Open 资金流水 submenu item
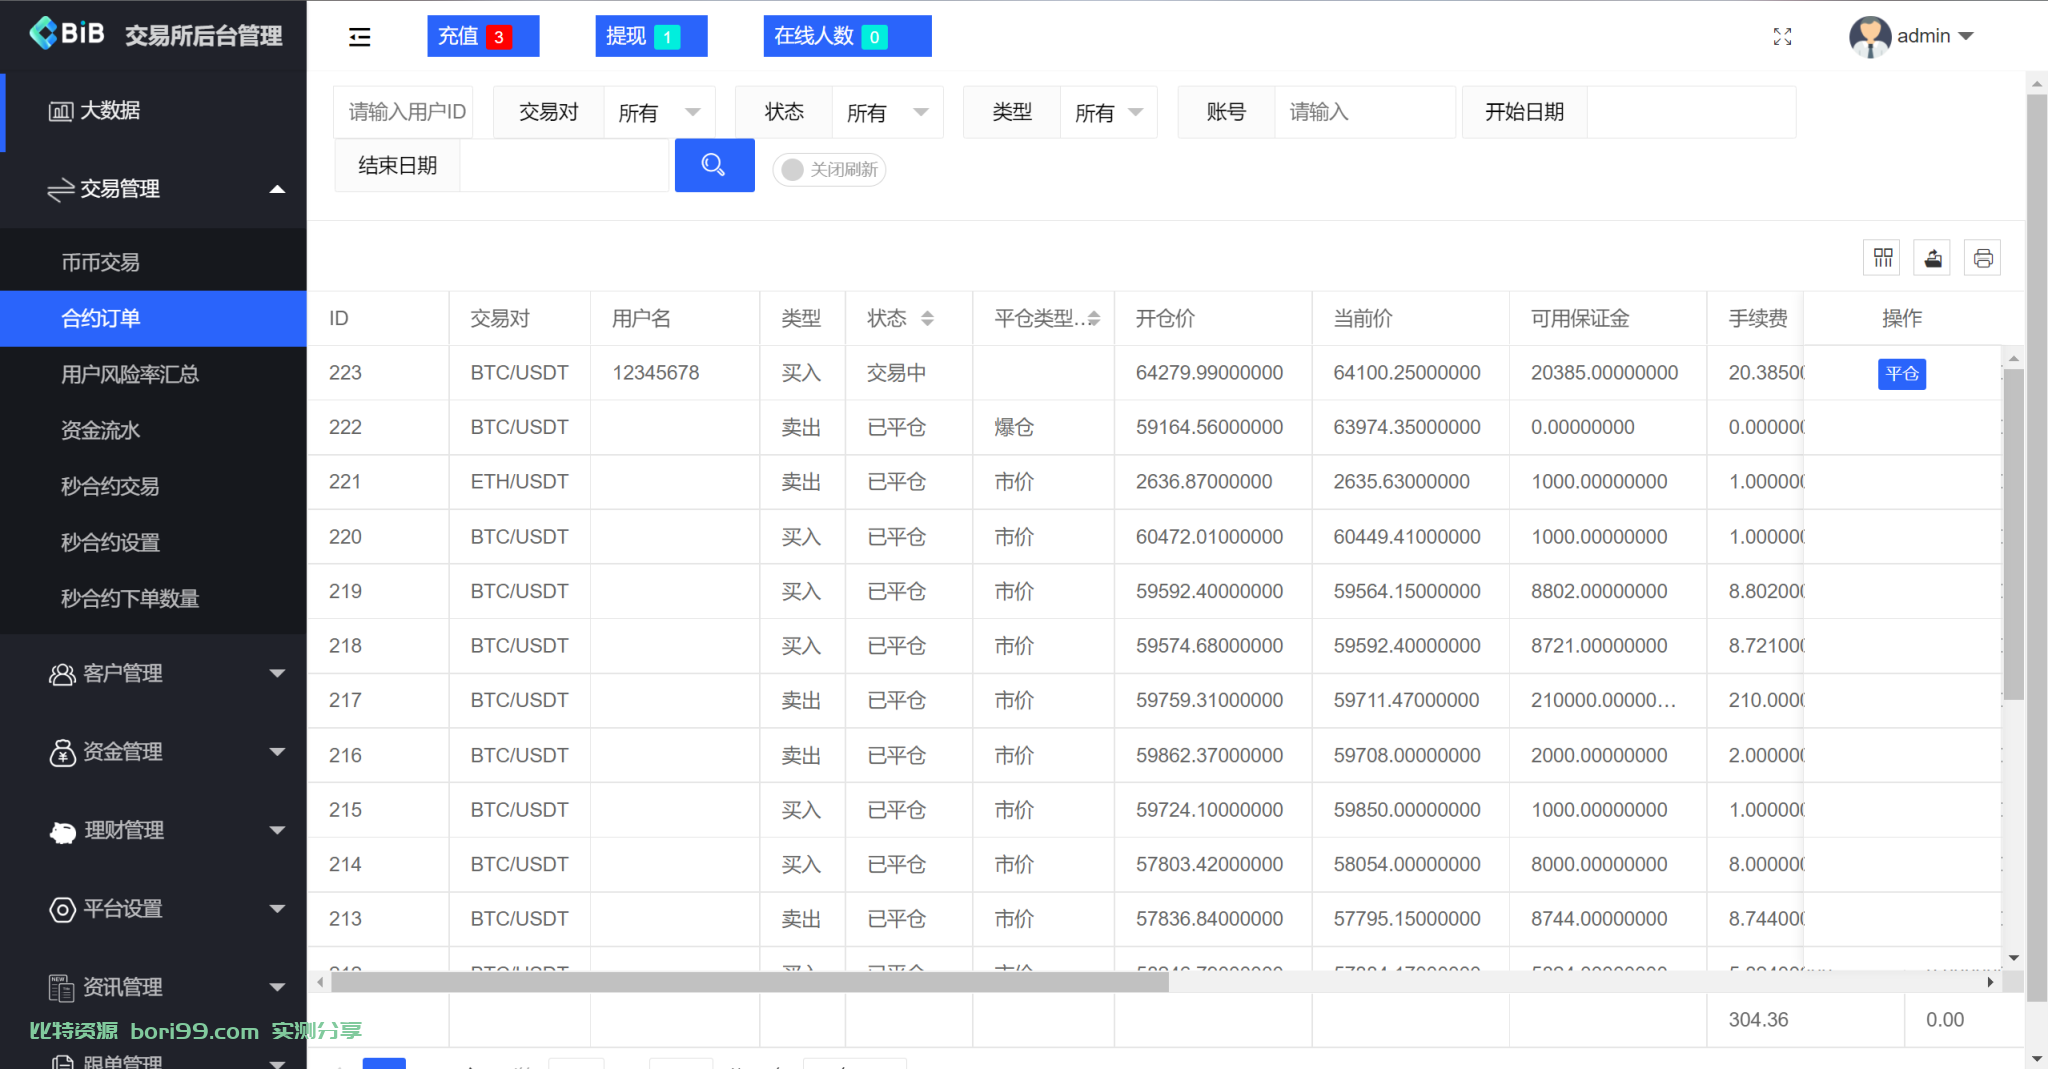Image resolution: width=2048 pixels, height=1069 pixels. tap(153, 430)
